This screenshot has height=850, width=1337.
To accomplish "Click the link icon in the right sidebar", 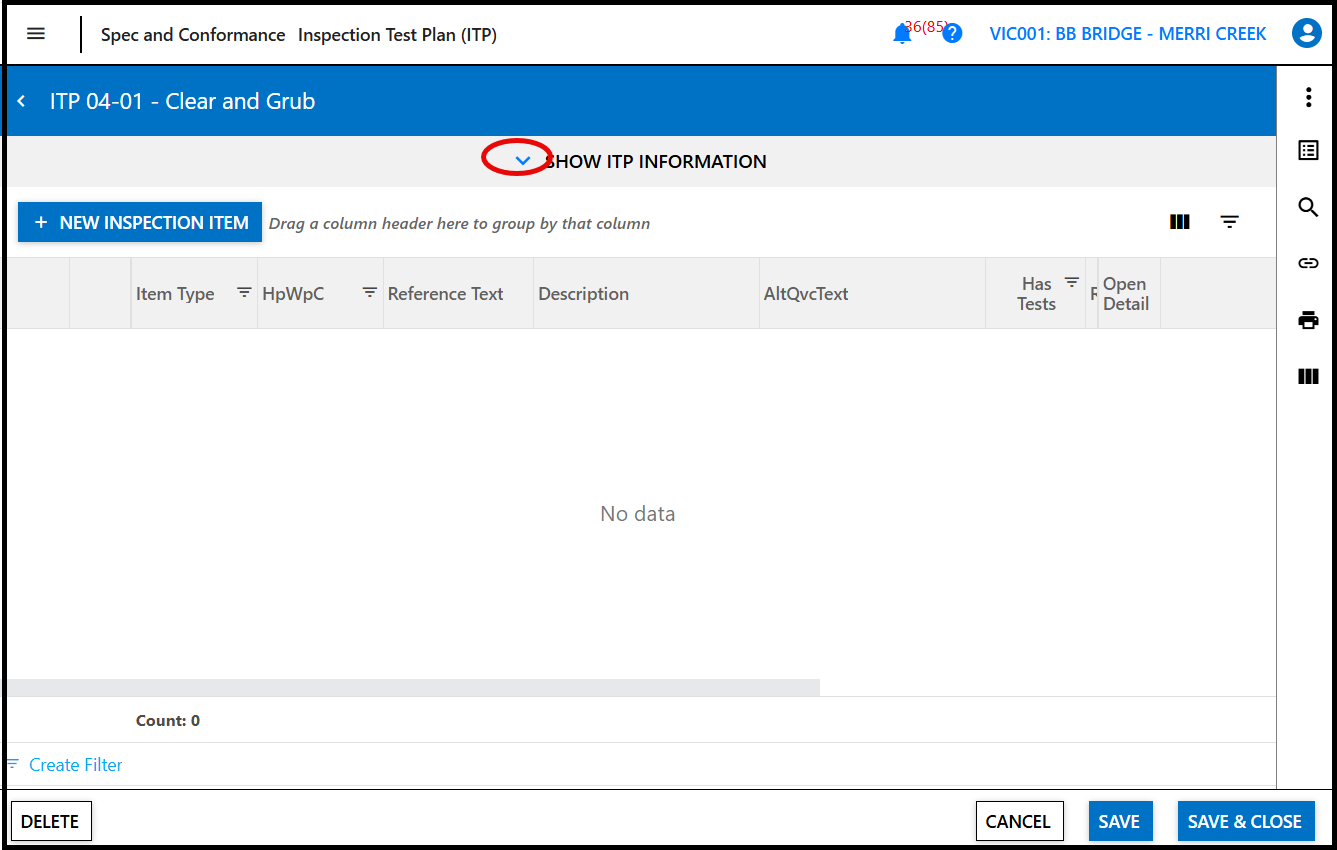I will [1308, 263].
